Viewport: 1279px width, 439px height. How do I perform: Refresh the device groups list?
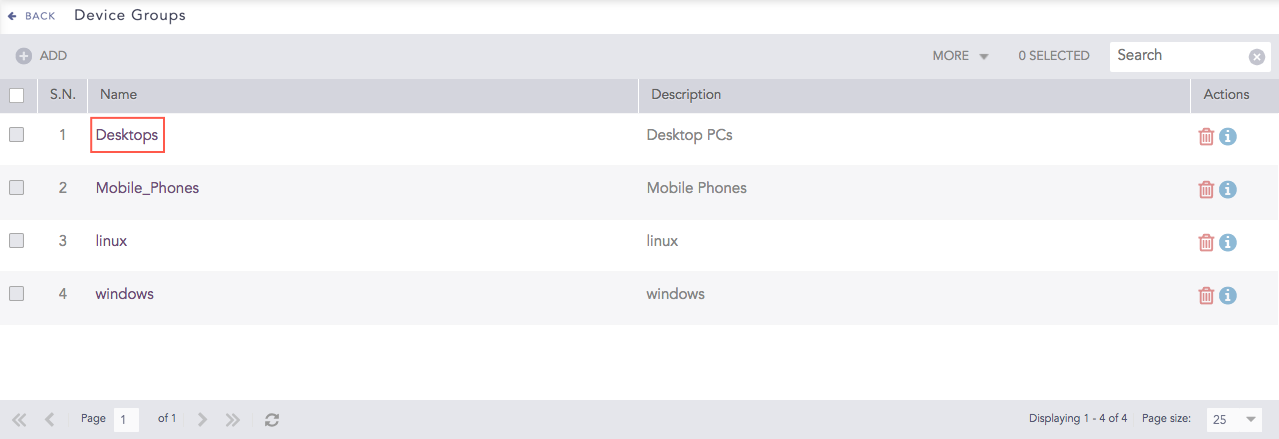click(271, 420)
